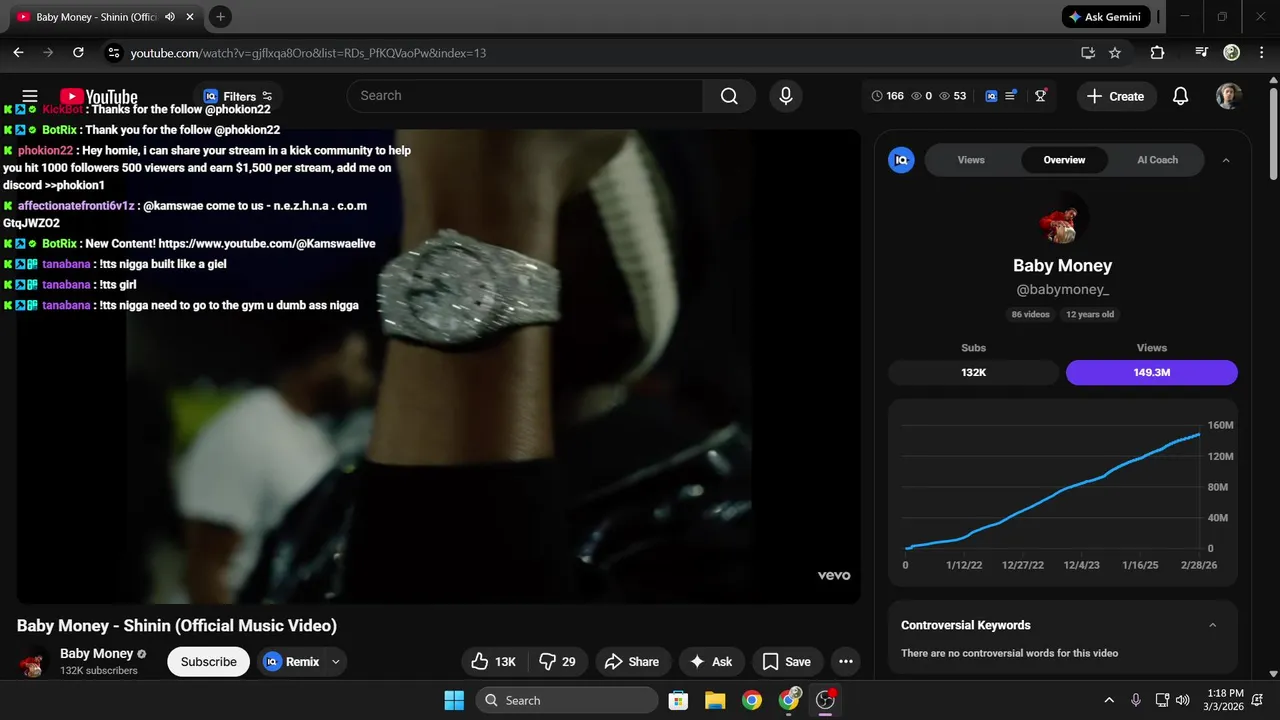
Task: Click the Create button
Action: coord(1116,96)
